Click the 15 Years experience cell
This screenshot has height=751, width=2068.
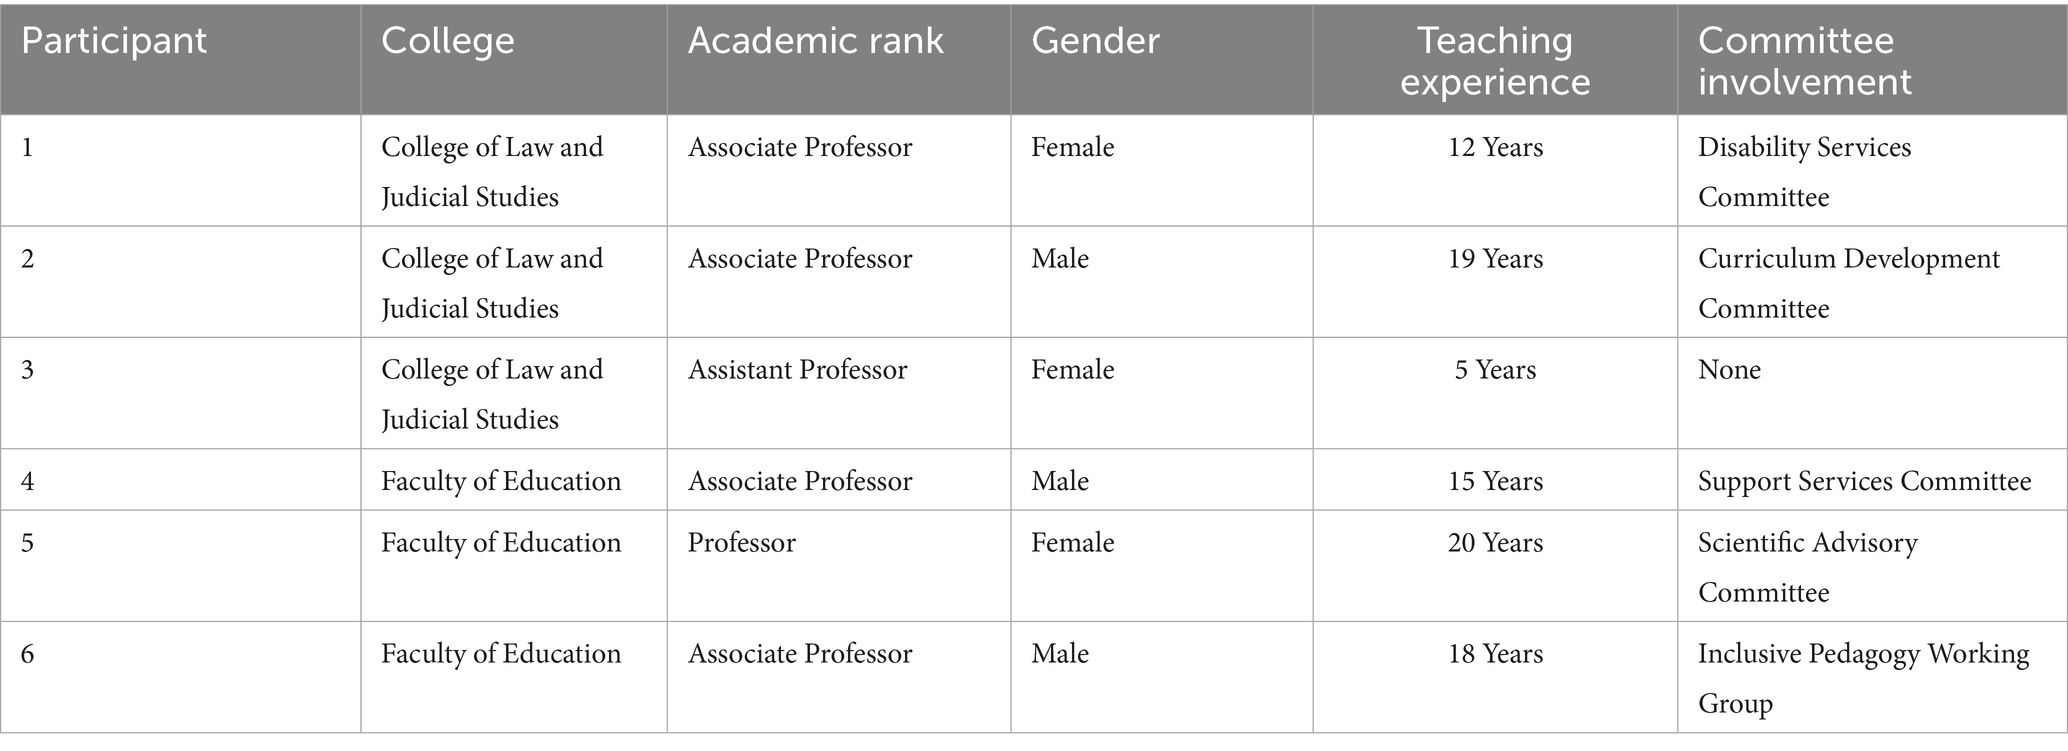click(1495, 481)
